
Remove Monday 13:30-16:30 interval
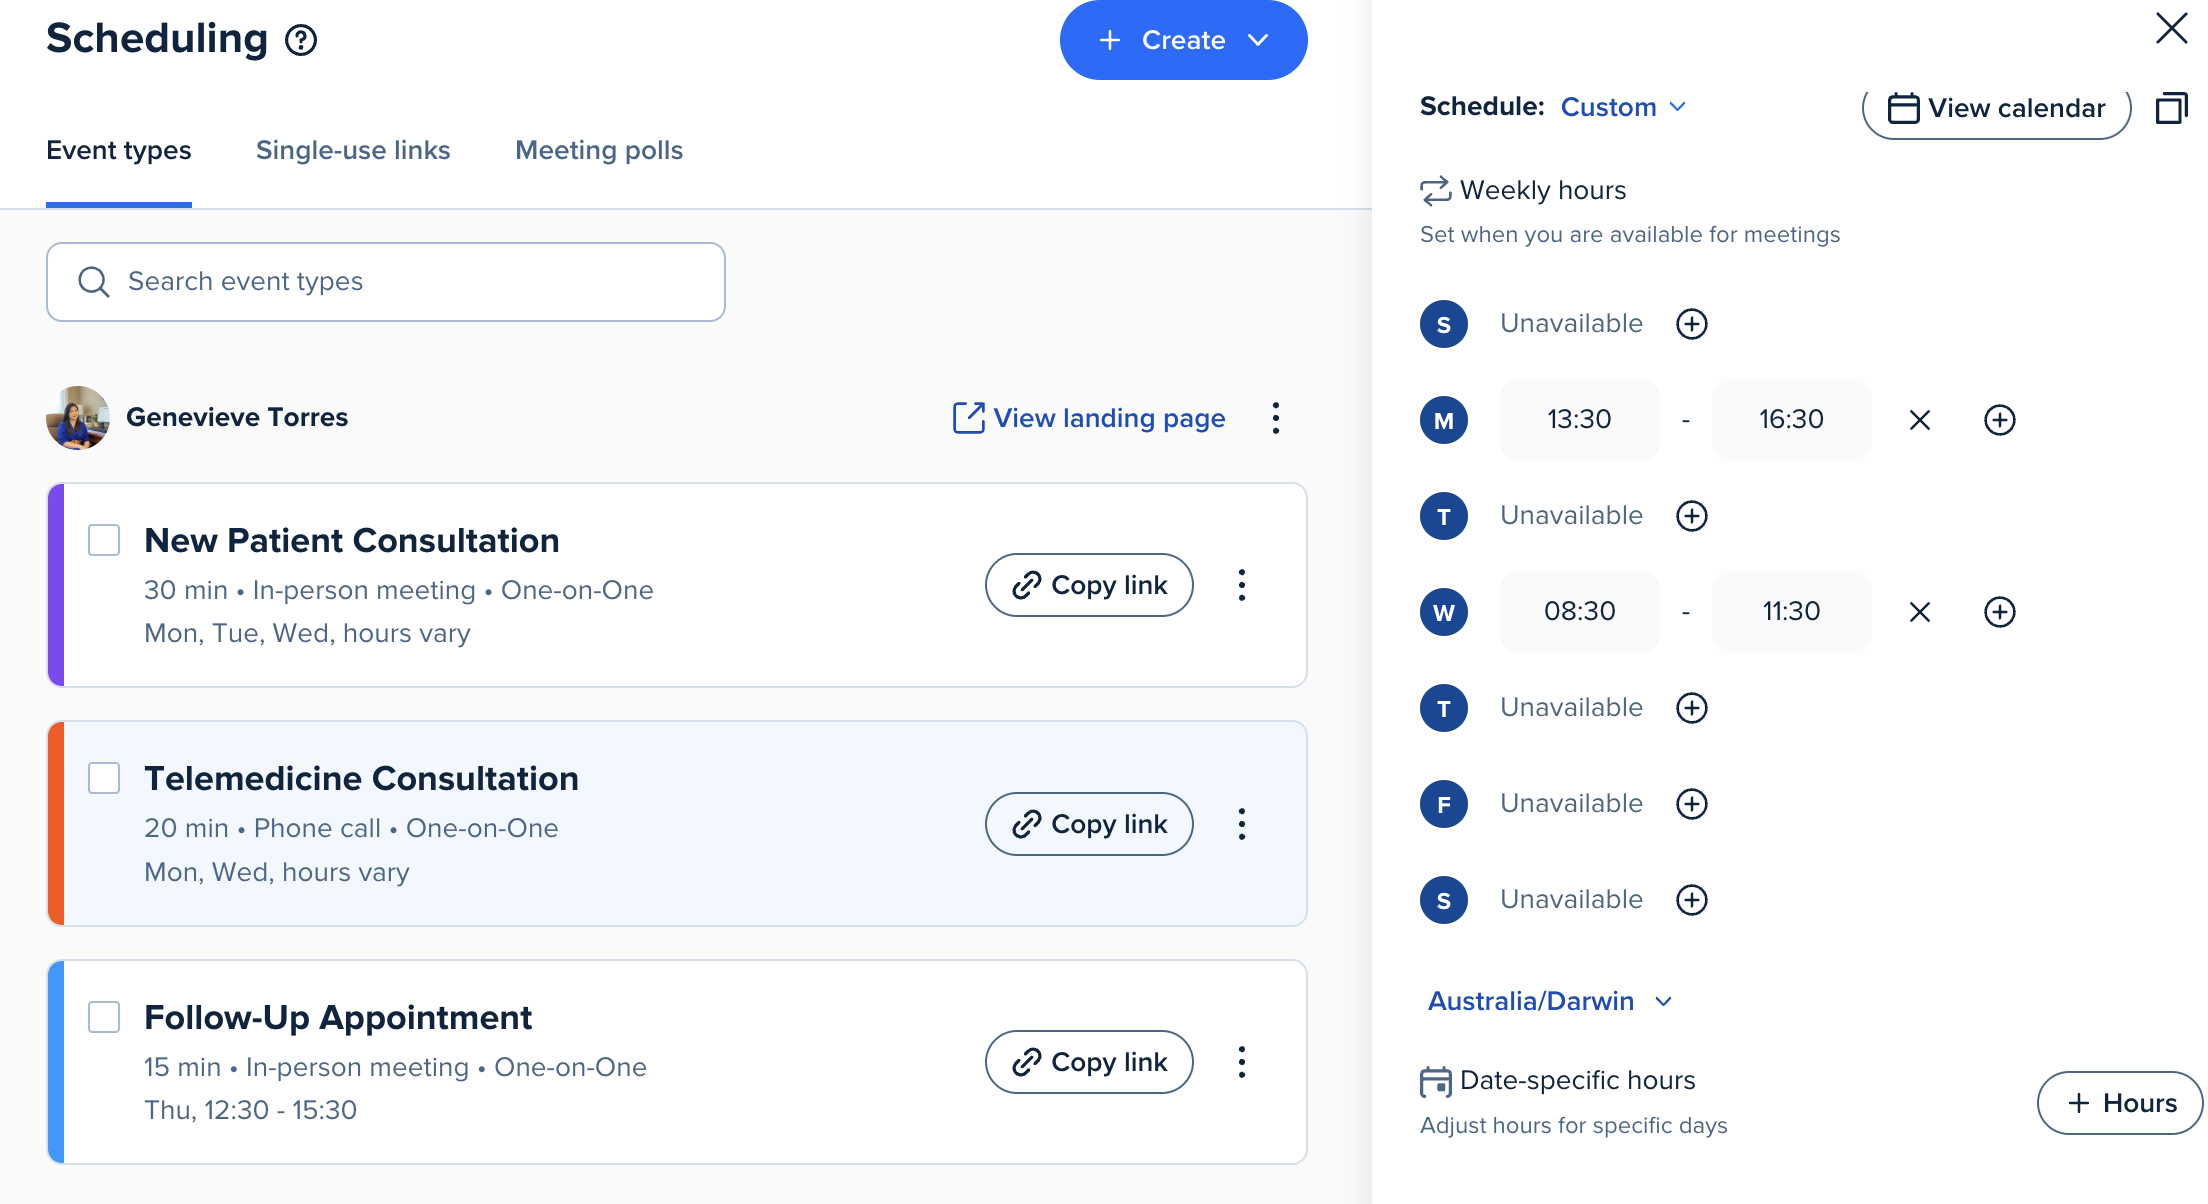[x=1919, y=420]
